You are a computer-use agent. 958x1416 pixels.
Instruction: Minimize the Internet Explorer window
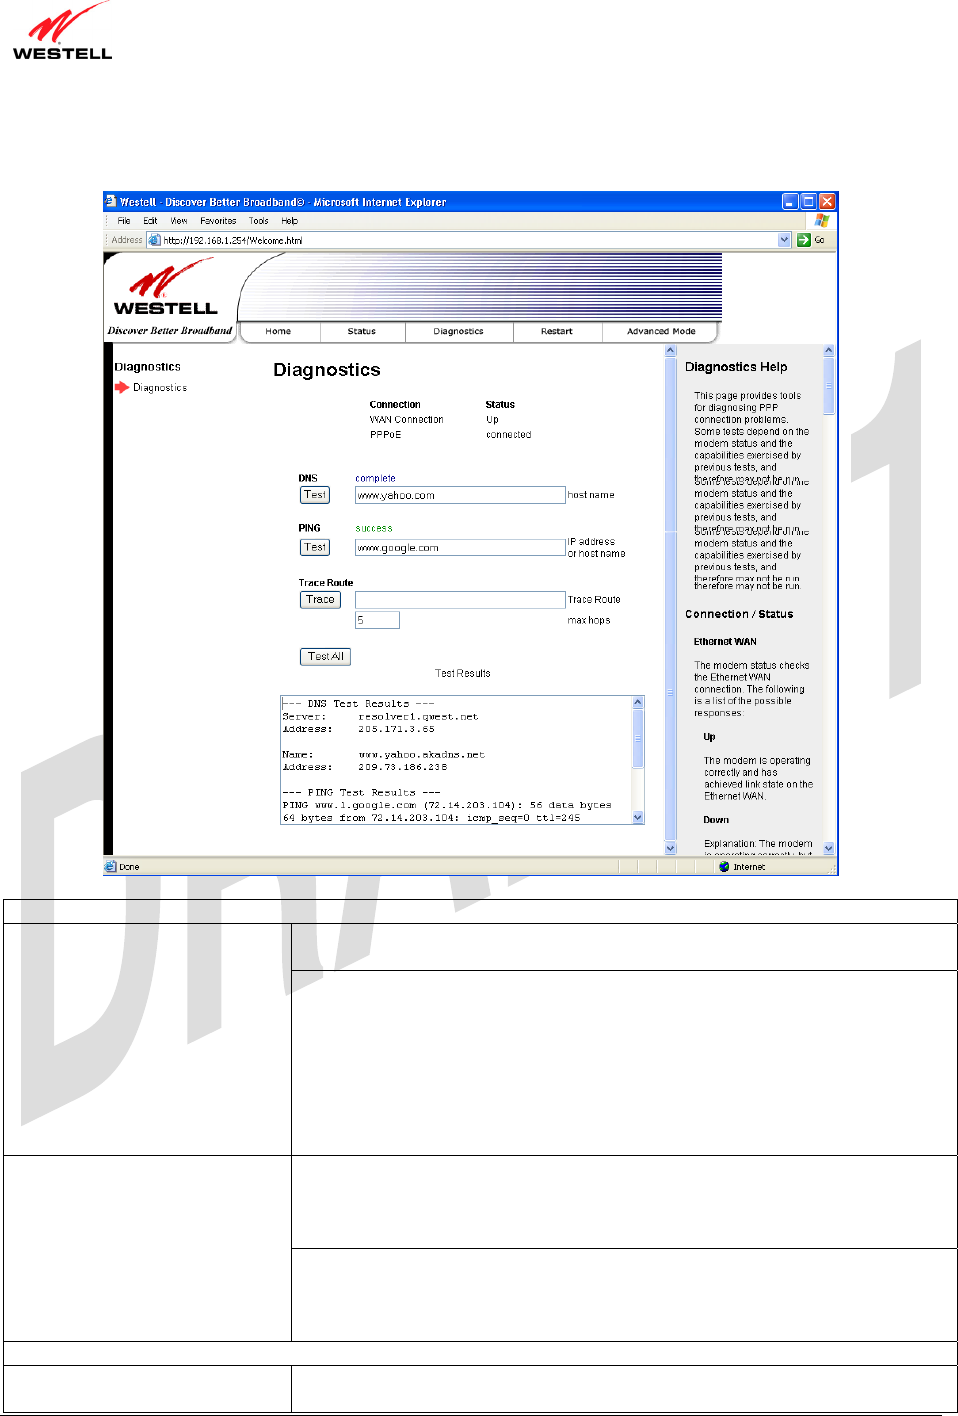pyautogui.click(x=790, y=201)
